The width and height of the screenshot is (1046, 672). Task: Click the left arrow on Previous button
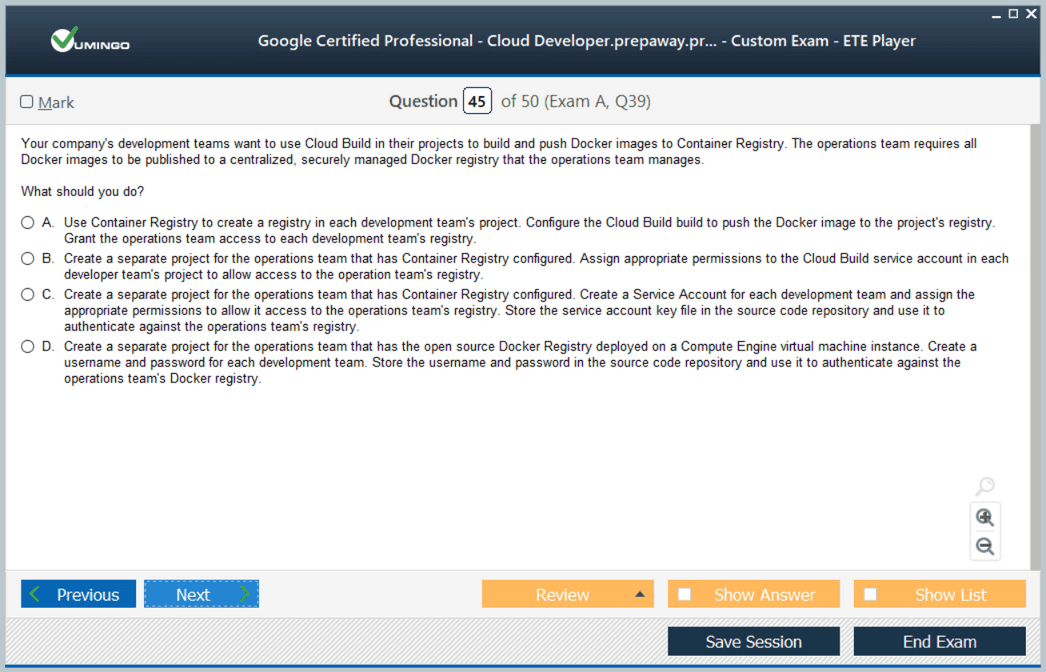tap(36, 595)
